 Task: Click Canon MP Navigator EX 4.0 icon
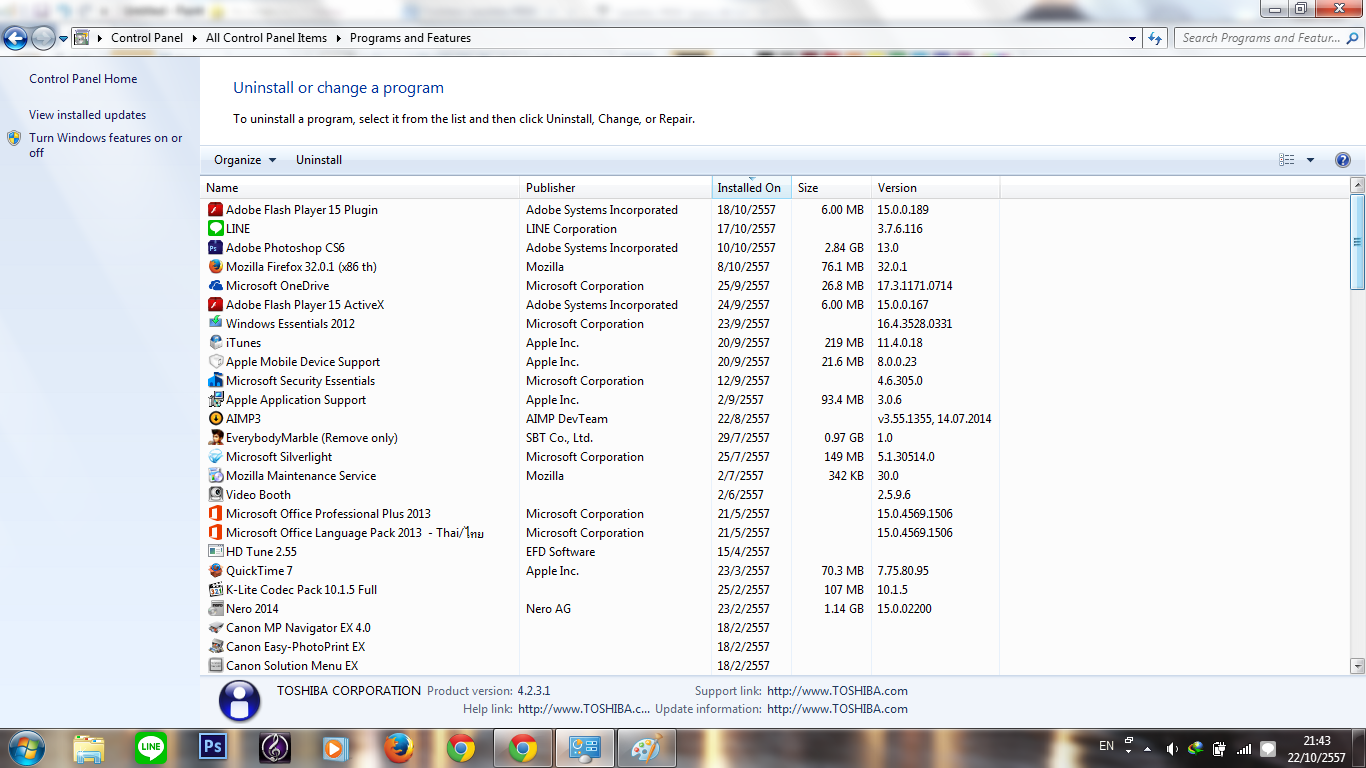215,628
